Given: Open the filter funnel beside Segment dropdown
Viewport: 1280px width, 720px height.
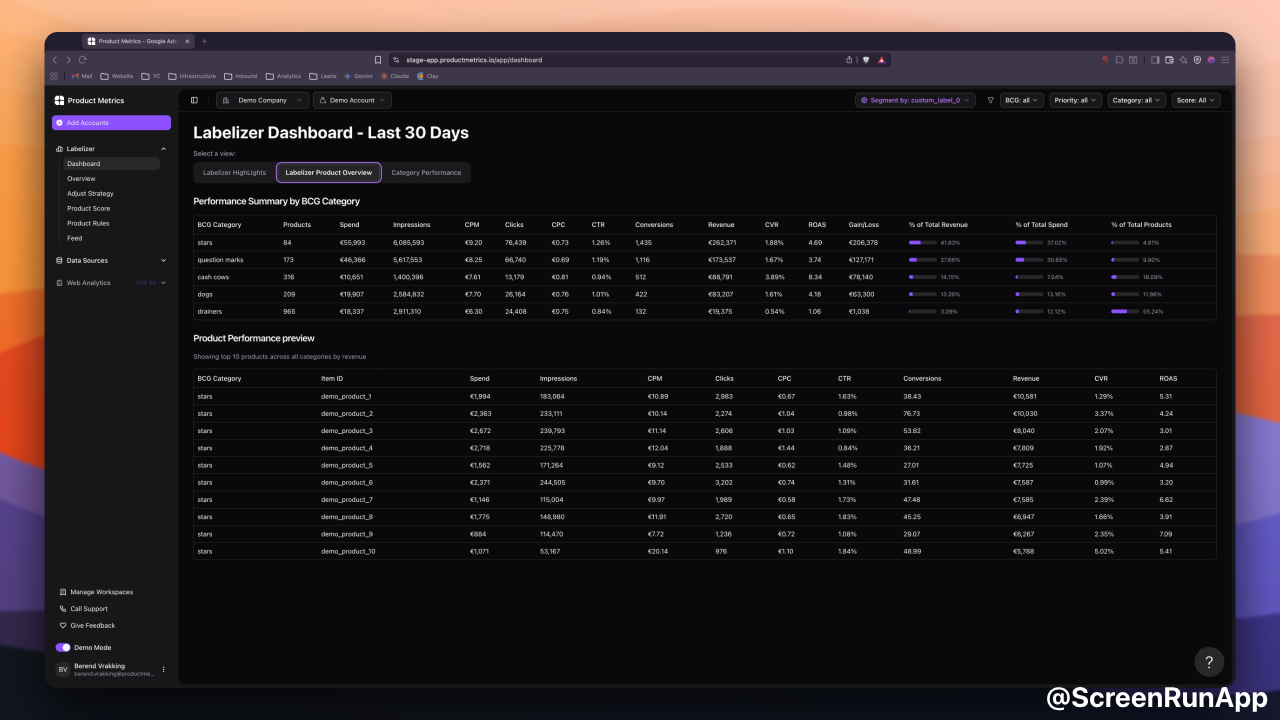Looking at the screenshot, I should [x=990, y=100].
